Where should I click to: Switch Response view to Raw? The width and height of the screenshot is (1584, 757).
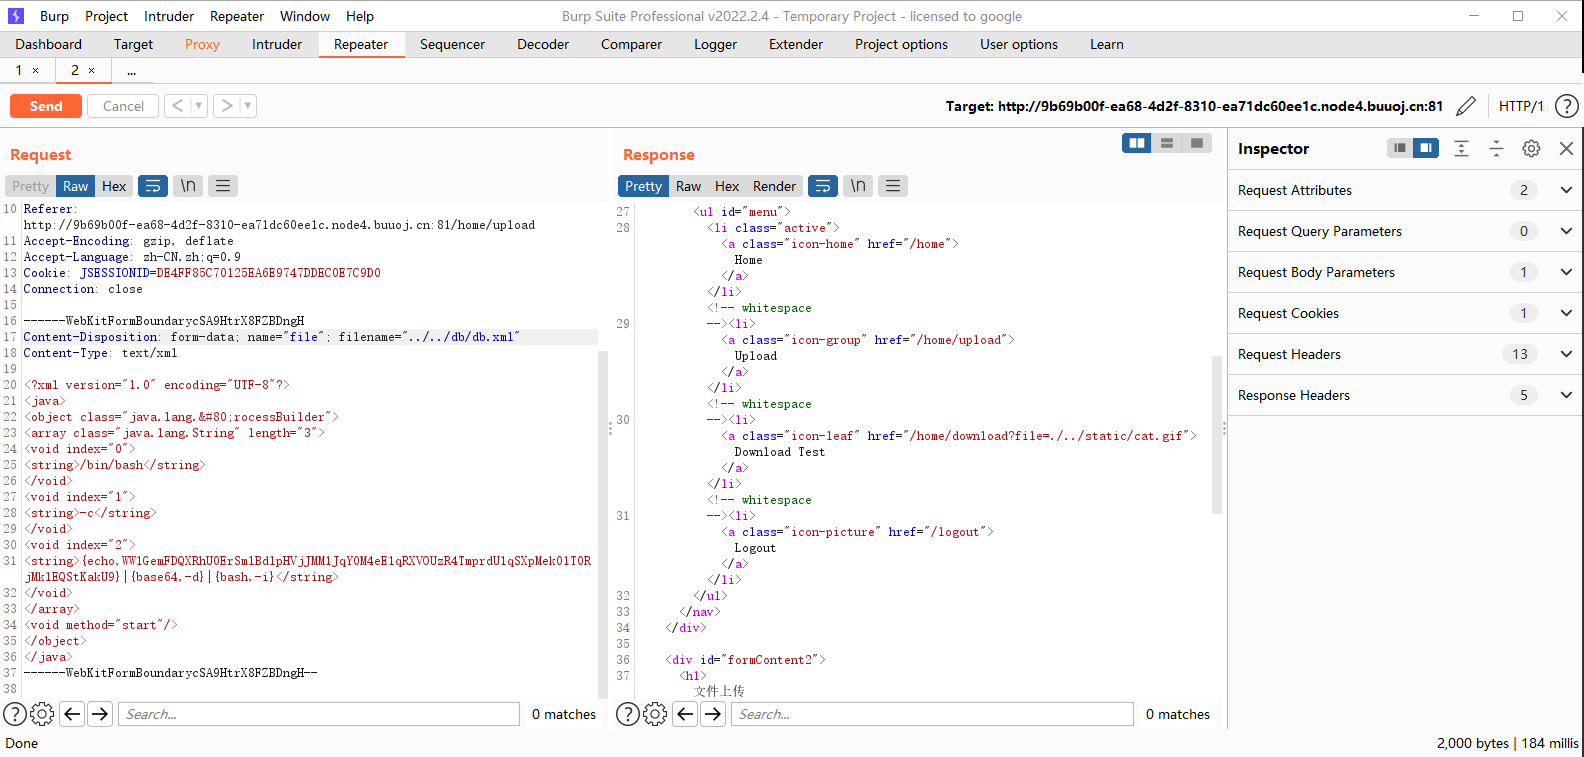pos(688,186)
